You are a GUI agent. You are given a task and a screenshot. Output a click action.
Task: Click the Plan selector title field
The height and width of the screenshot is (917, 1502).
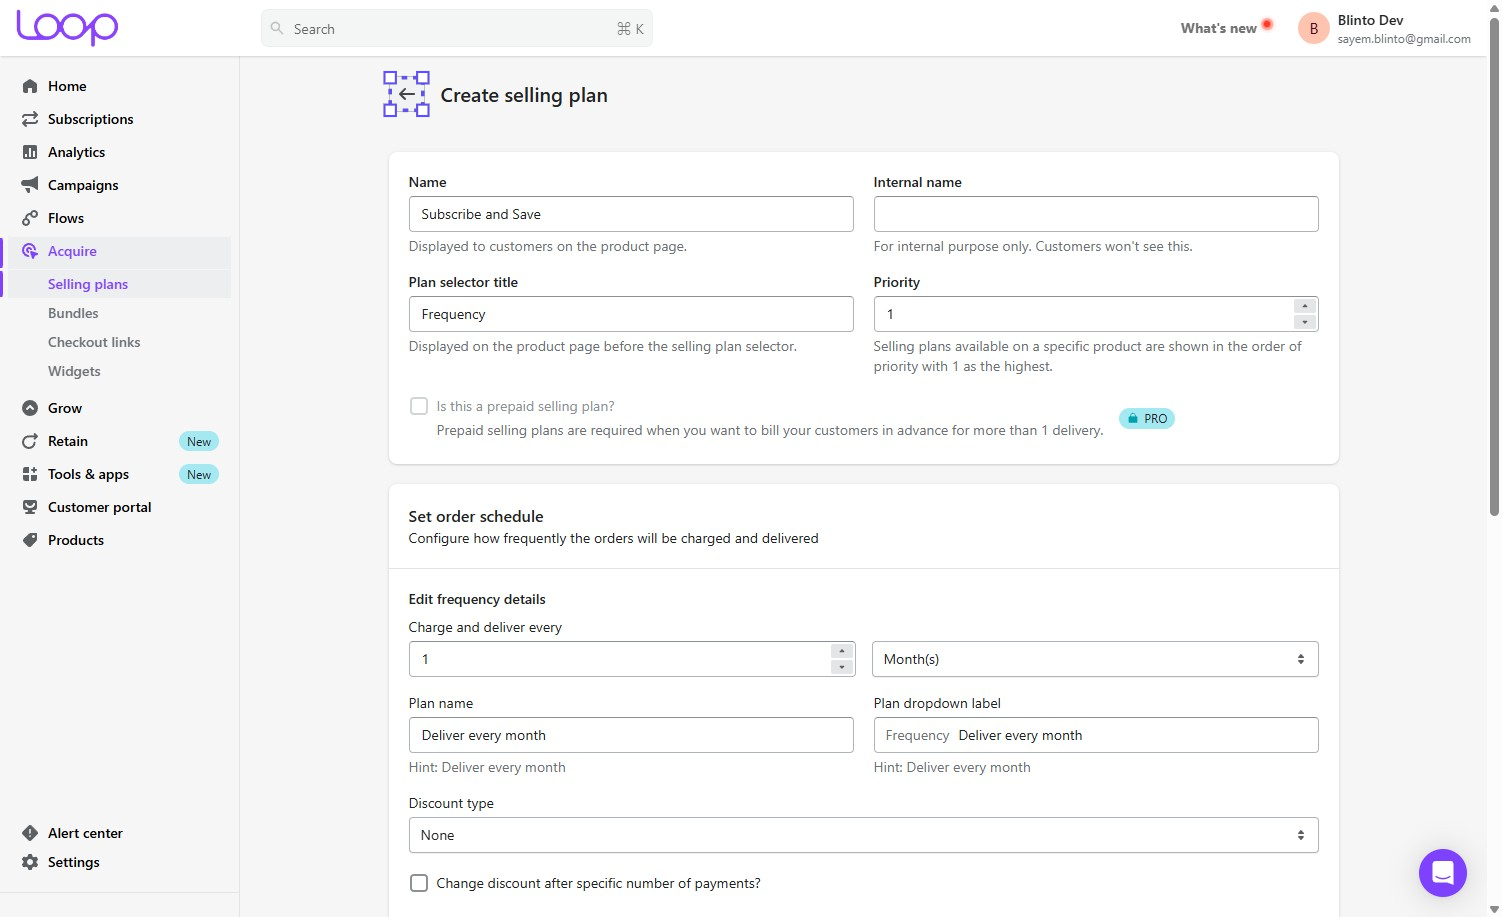coord(631,314)
